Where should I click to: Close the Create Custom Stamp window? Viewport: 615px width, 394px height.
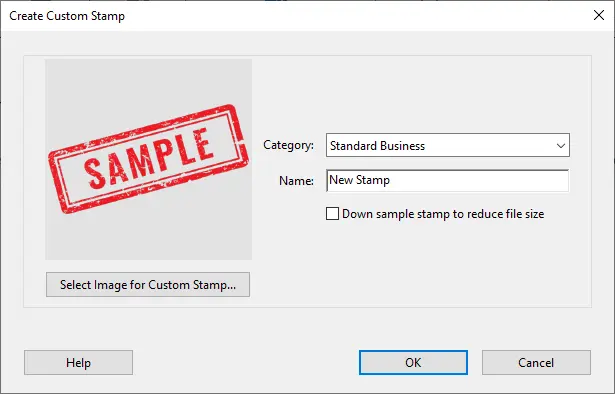(x=599, y=15)
